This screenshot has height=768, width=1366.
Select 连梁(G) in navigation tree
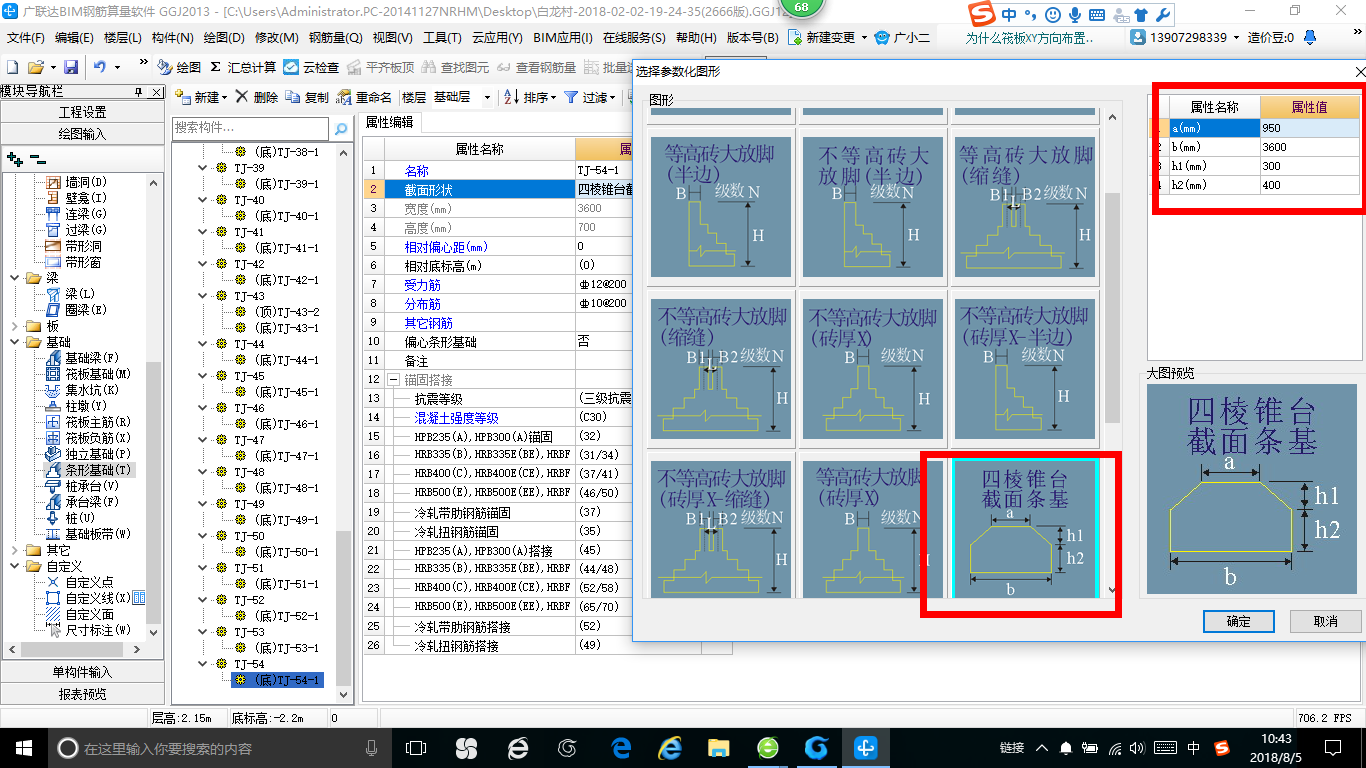(76, 214)
